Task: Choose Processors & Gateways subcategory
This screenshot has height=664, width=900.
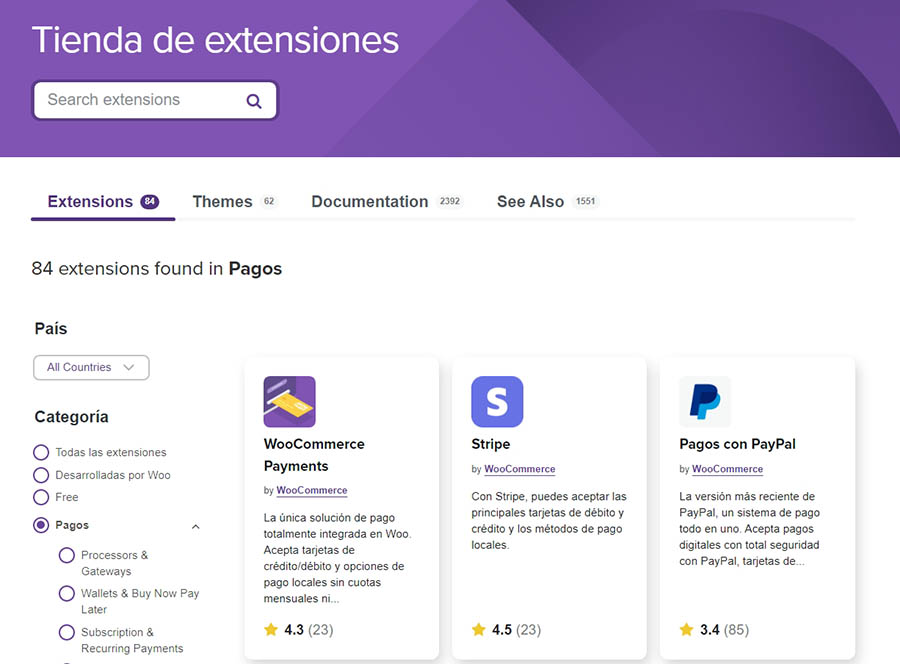Action: coord(67,555)
